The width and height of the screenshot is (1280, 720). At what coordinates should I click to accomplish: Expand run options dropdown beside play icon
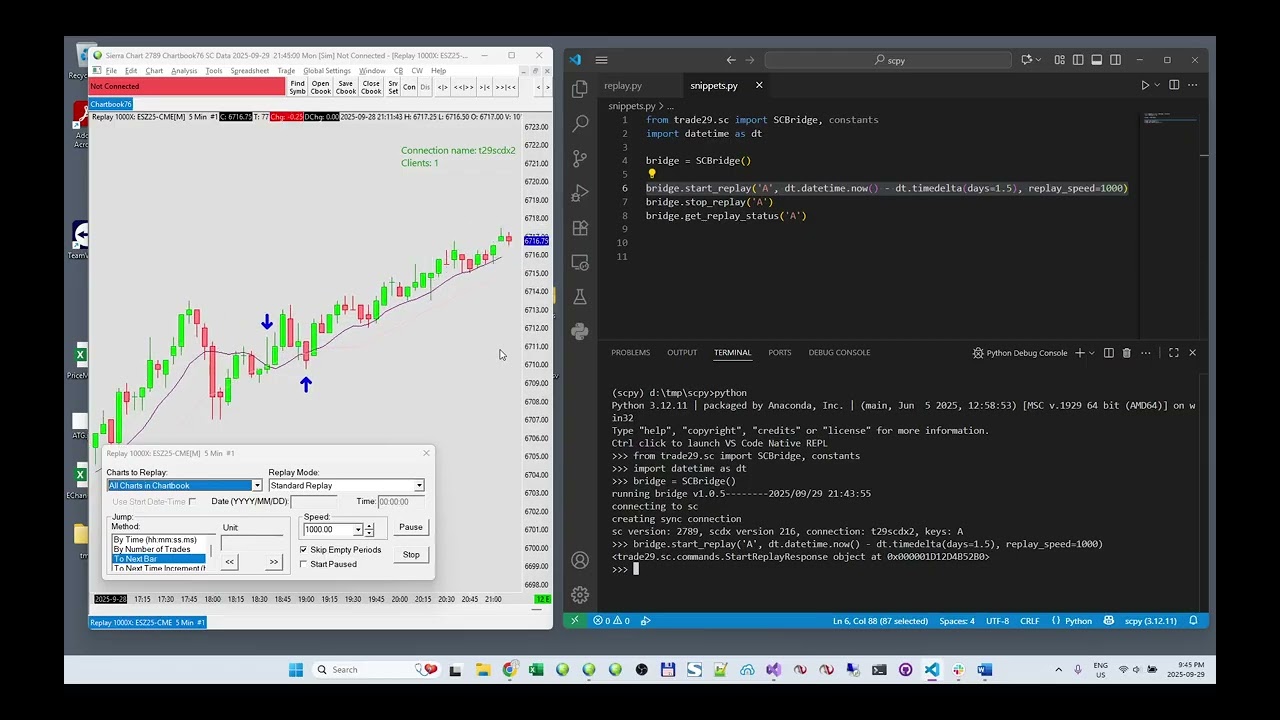coord(1157,86)
